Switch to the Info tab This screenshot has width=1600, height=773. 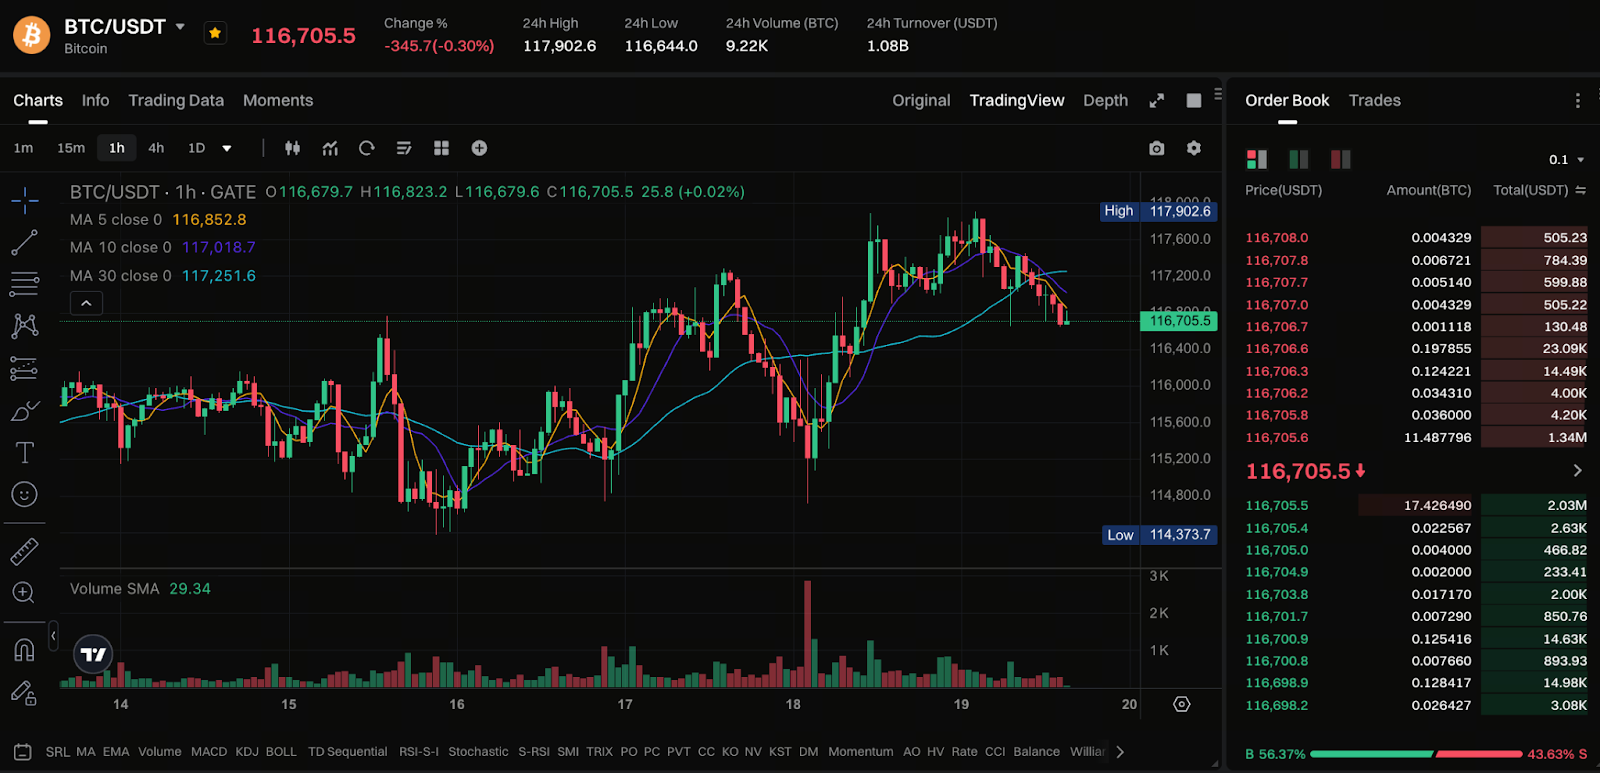click(95, 100)
